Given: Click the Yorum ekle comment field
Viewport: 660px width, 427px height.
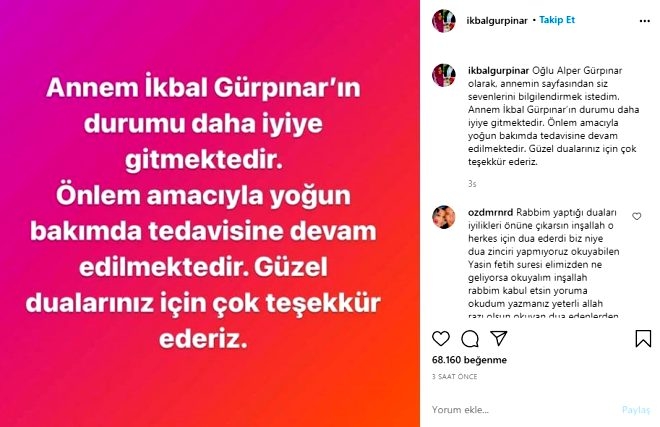Looking at the screenshot, I should tap(522, 409).
